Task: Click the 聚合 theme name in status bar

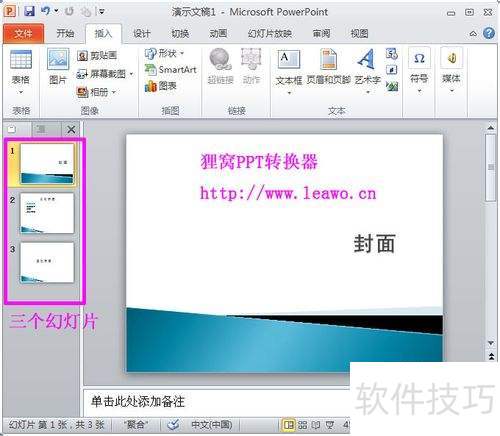Action: pos(136,425)
